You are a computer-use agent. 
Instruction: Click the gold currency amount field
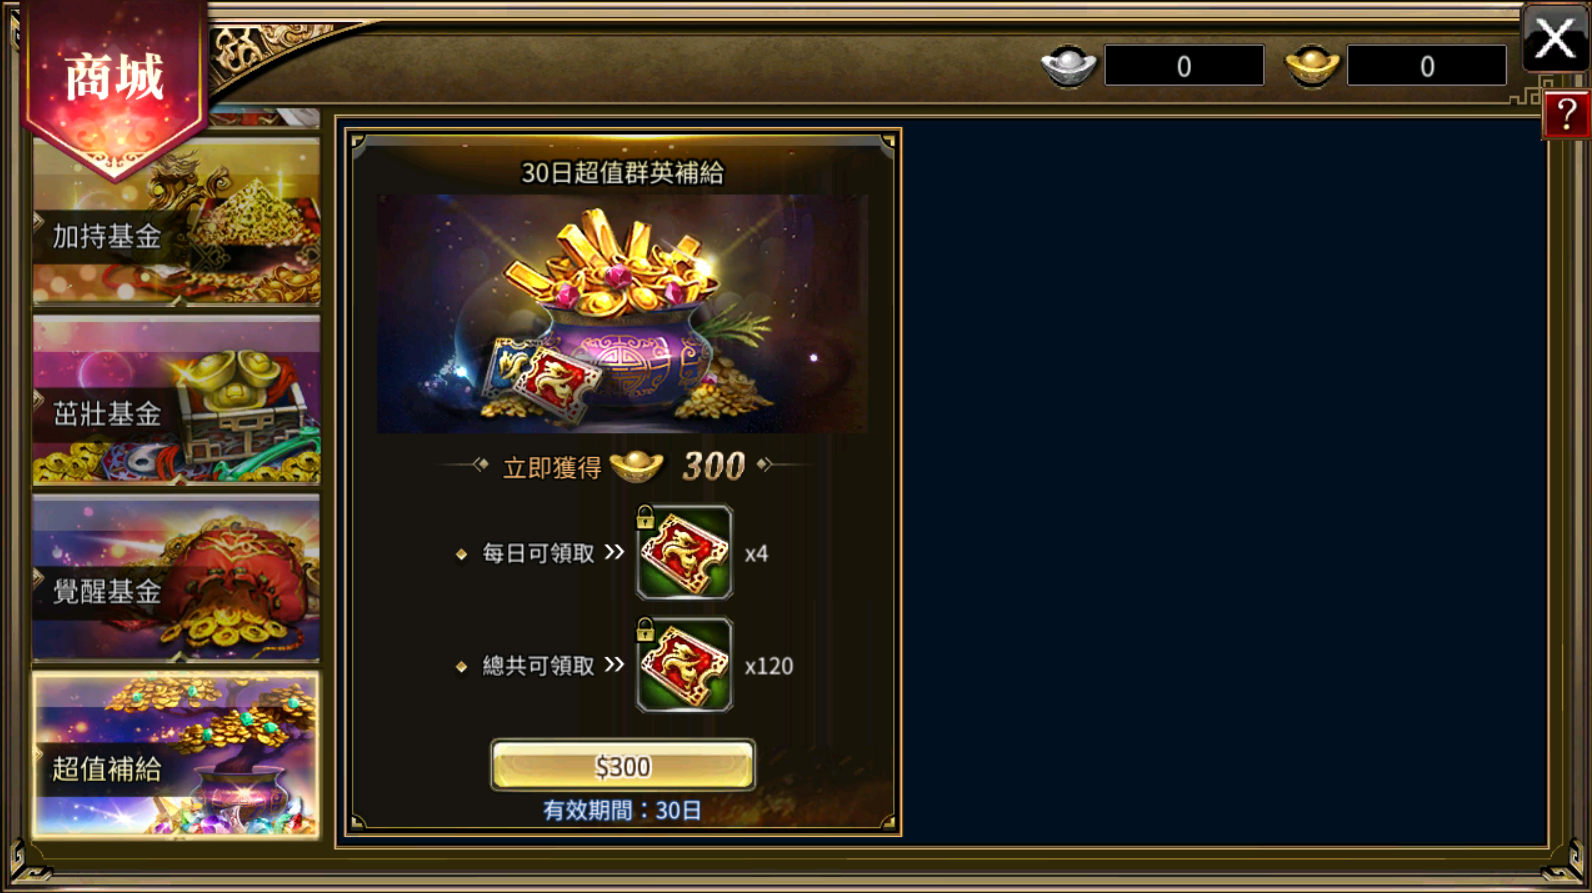pyautogui.click(x=1427, y=66)
